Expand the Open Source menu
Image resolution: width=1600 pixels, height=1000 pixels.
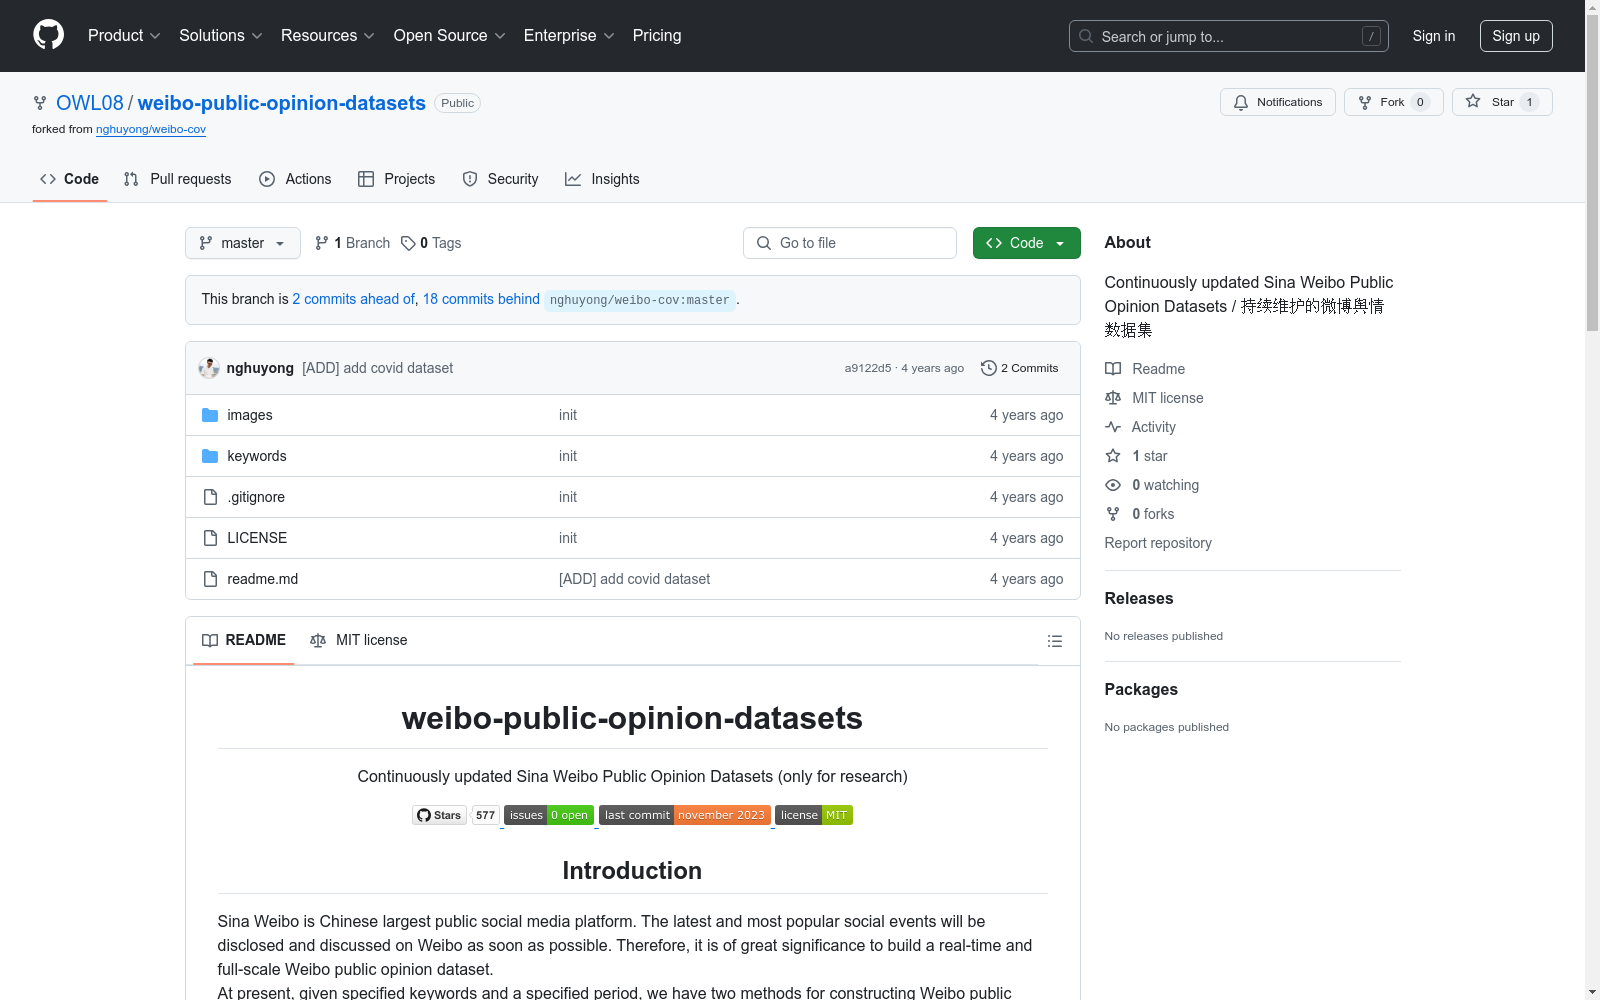pos(450,35)
